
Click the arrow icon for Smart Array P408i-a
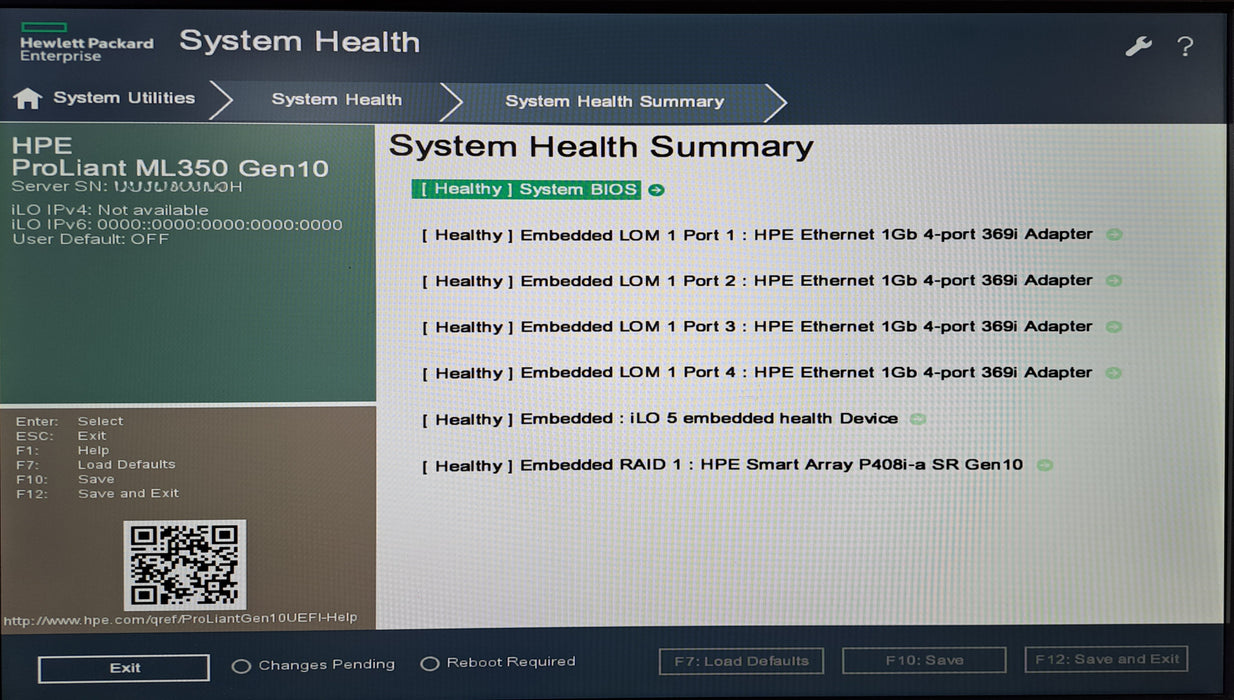(x=1044, y=465)
